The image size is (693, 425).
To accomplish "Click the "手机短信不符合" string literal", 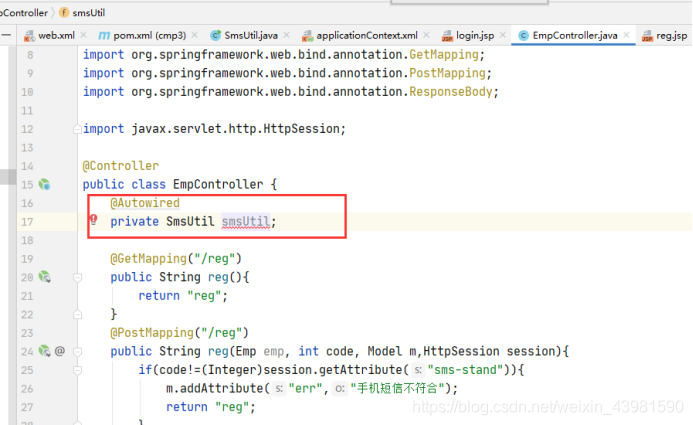I will [397, 388].
